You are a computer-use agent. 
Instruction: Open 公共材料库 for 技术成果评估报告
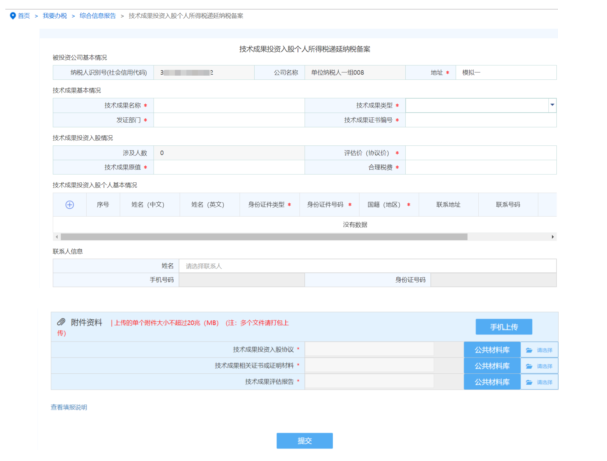coord(490,382)
